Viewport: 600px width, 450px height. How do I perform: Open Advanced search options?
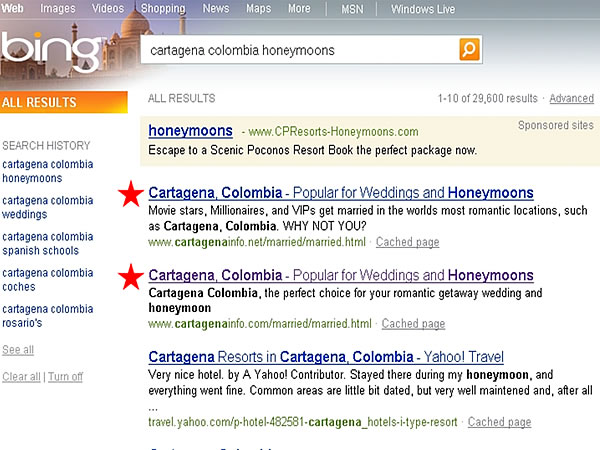[x=571, y=99]
